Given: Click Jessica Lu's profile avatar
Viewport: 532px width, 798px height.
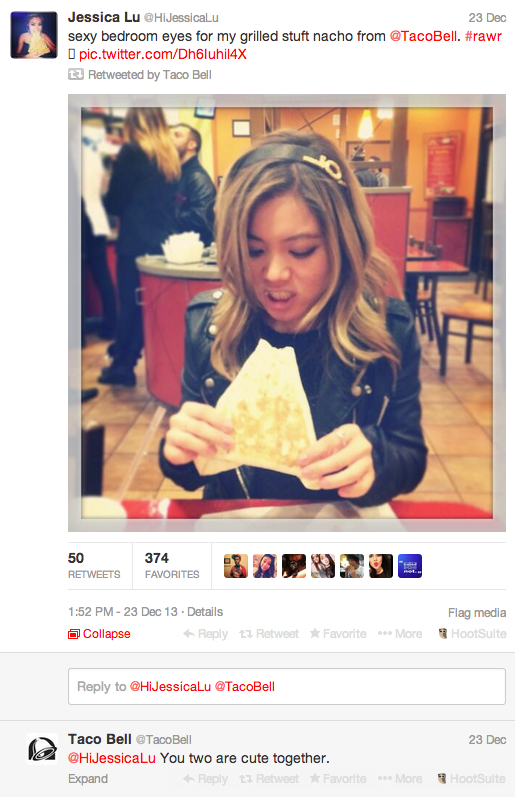Looking at the screenshot, I should pos(34,35).
